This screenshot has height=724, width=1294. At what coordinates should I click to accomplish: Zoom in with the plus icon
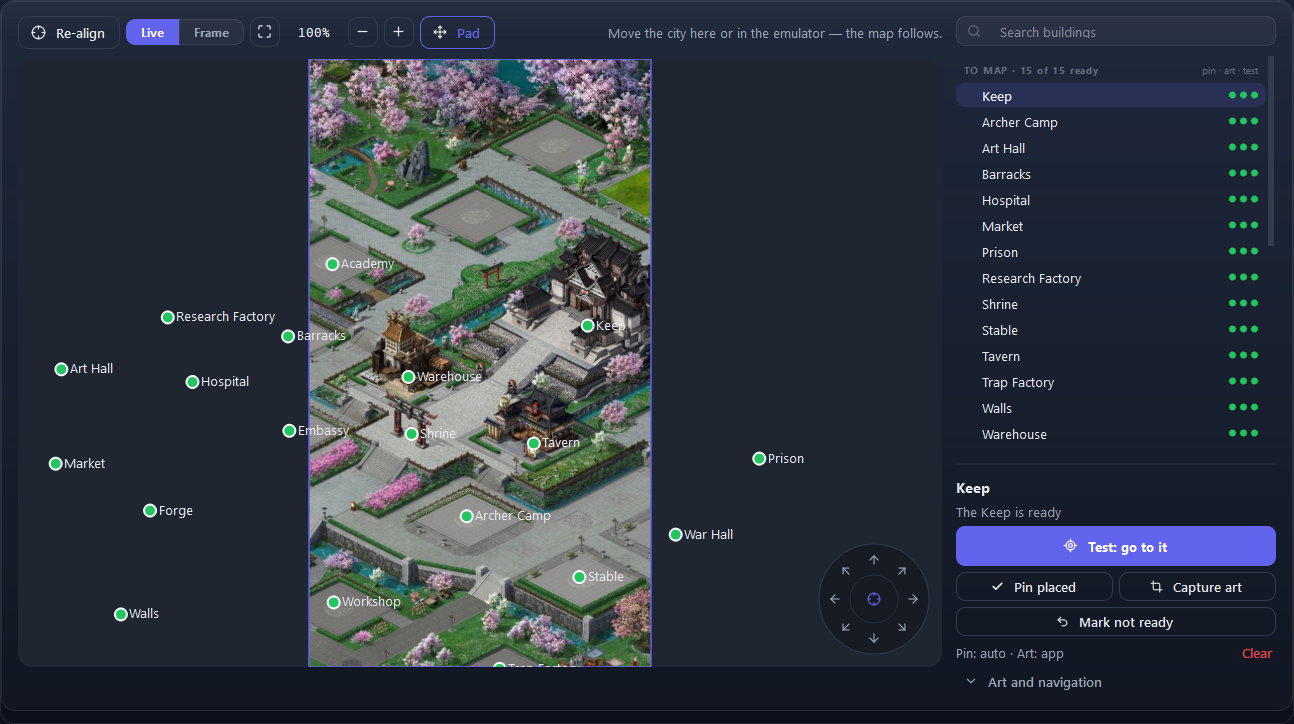click(398, 33)
